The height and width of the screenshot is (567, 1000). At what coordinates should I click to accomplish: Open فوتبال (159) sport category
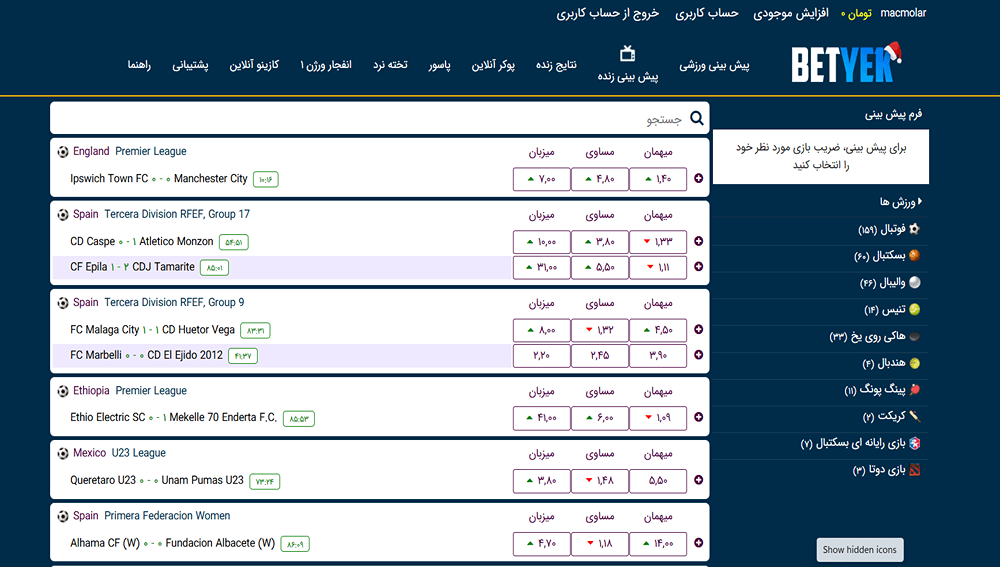coord(881,229)
